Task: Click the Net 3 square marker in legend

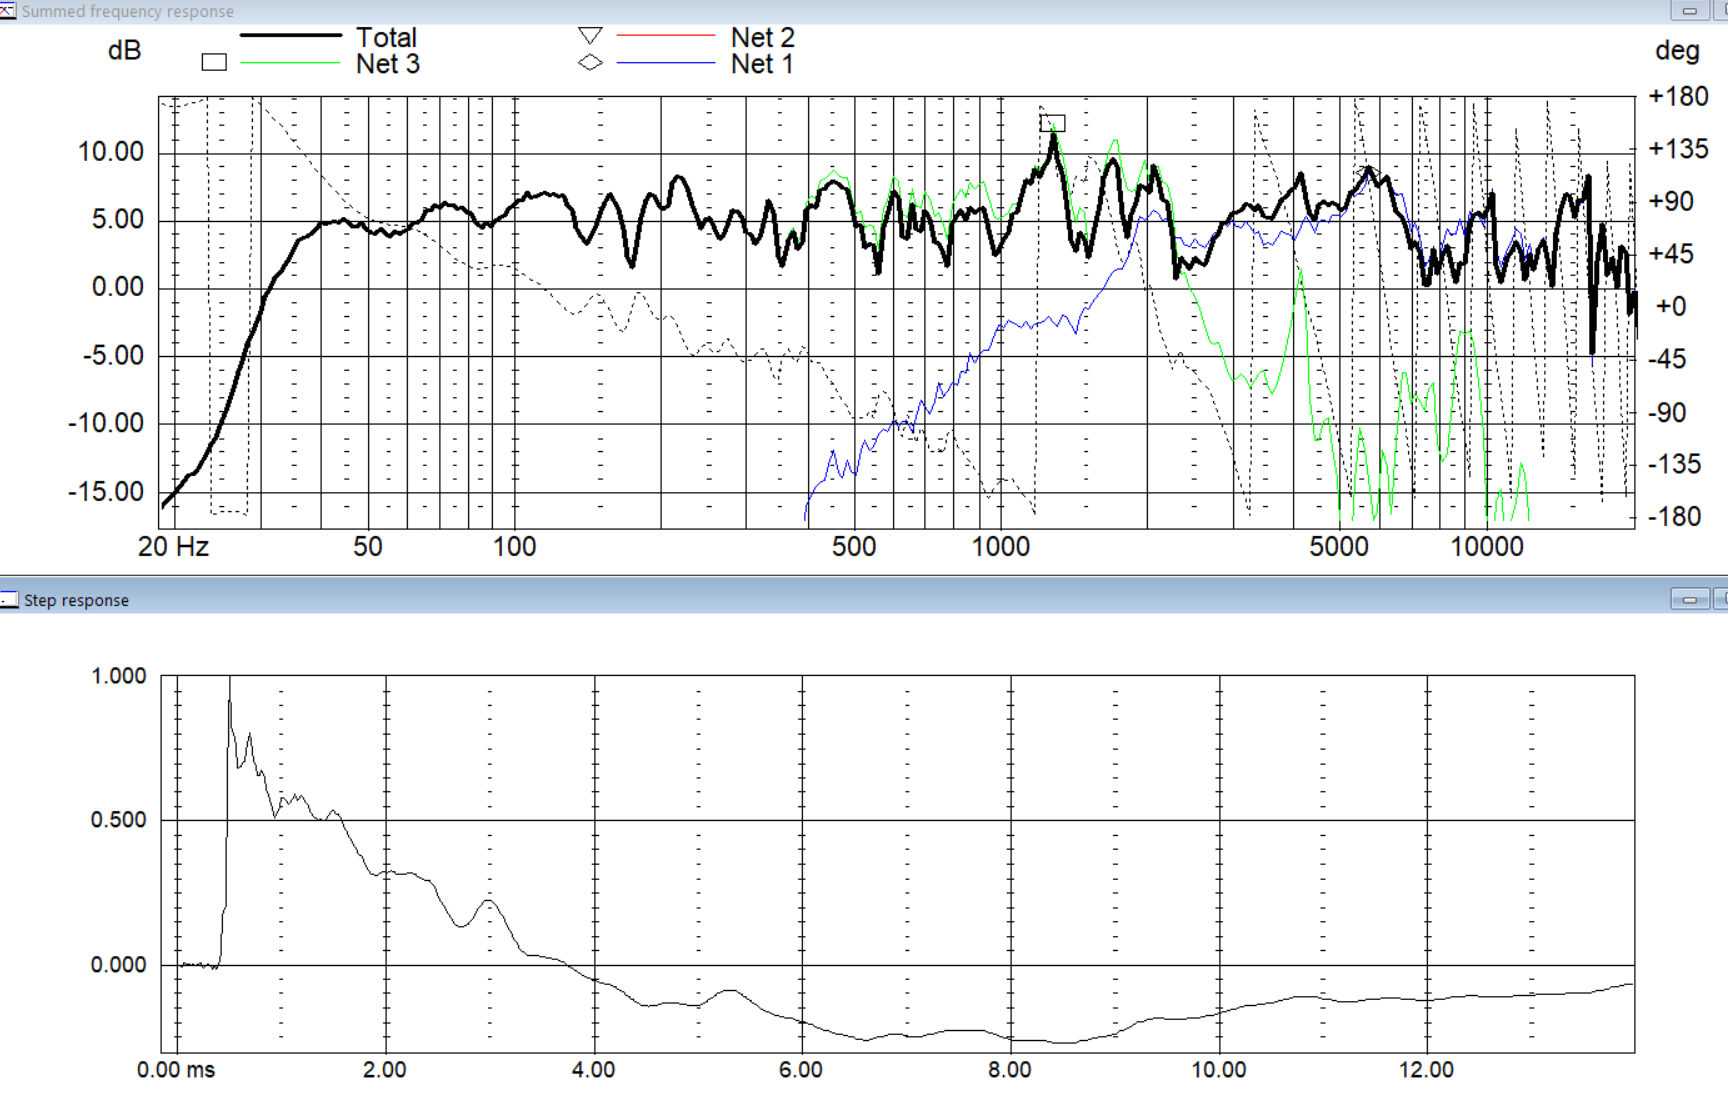Action: (x=214, y=62)
